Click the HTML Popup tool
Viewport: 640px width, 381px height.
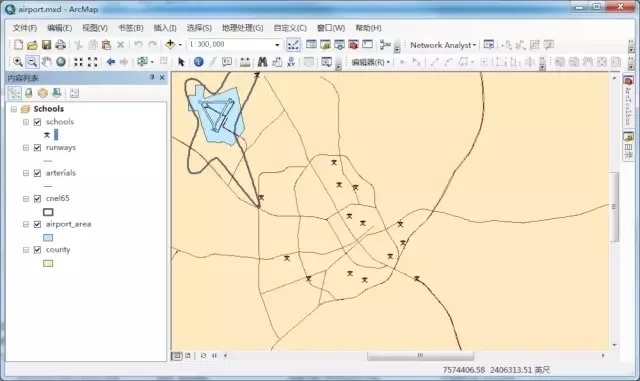[x=227, y=62]
